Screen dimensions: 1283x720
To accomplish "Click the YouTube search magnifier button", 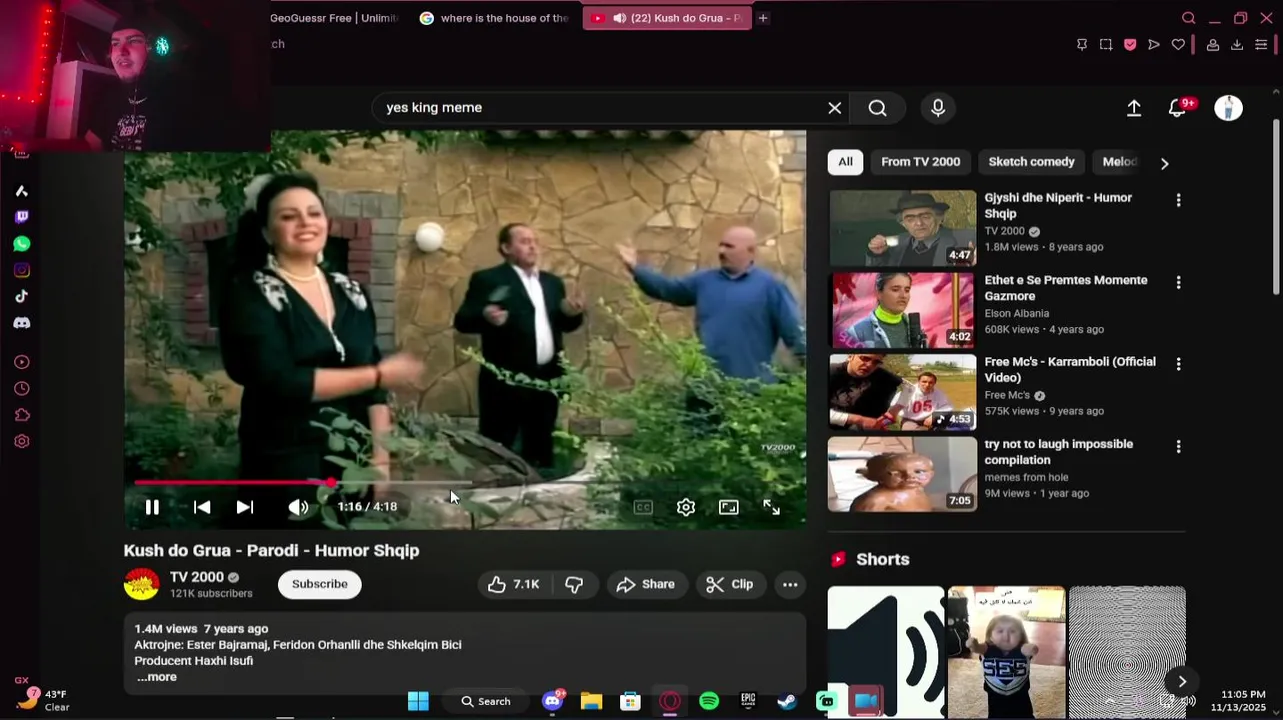I will pyautogui.click(x=878, y=108).
